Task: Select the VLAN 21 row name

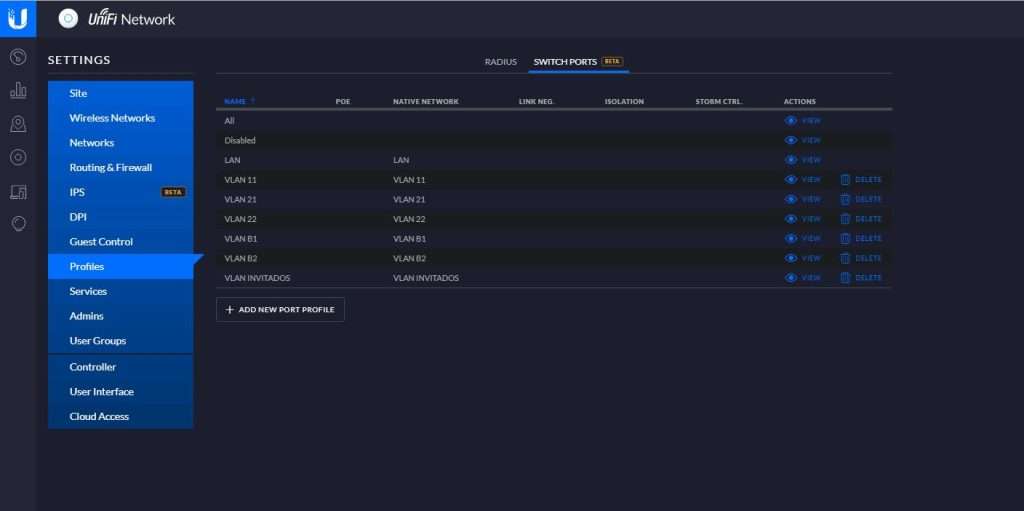Action: [x=240, y=199]
